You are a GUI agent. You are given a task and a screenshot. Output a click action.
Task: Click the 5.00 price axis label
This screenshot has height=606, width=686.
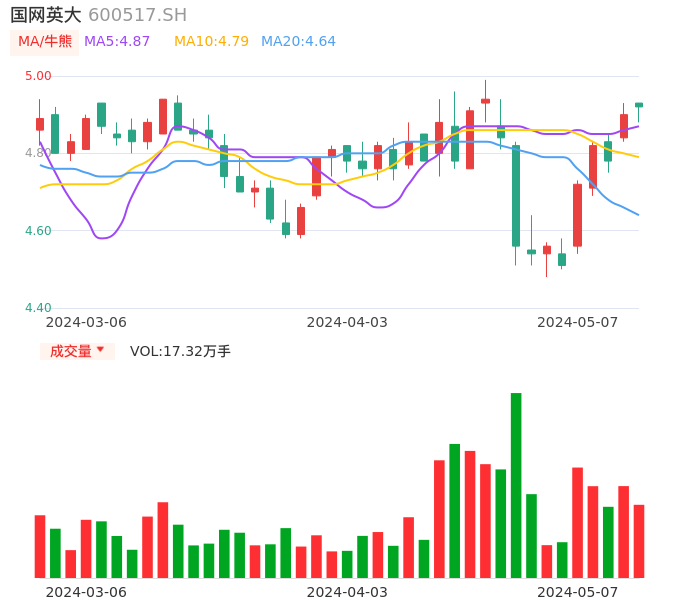[38, 76]
